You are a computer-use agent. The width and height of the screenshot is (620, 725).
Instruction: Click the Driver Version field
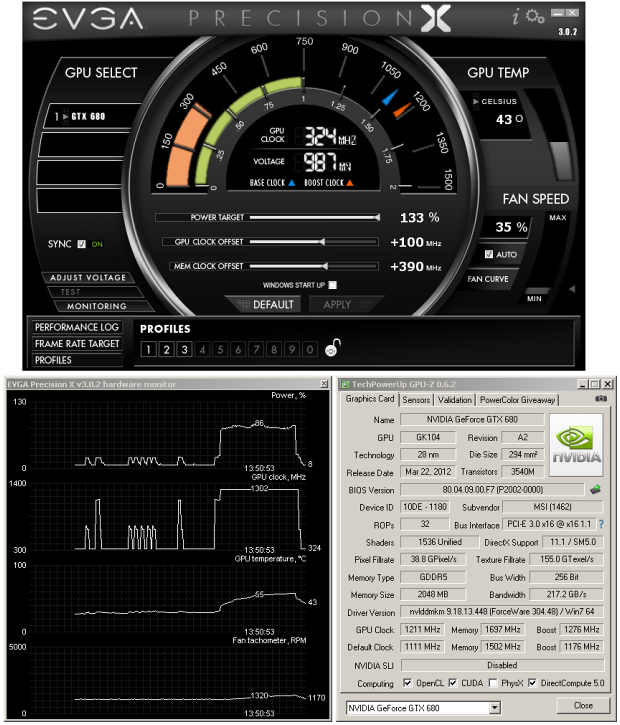502,612
